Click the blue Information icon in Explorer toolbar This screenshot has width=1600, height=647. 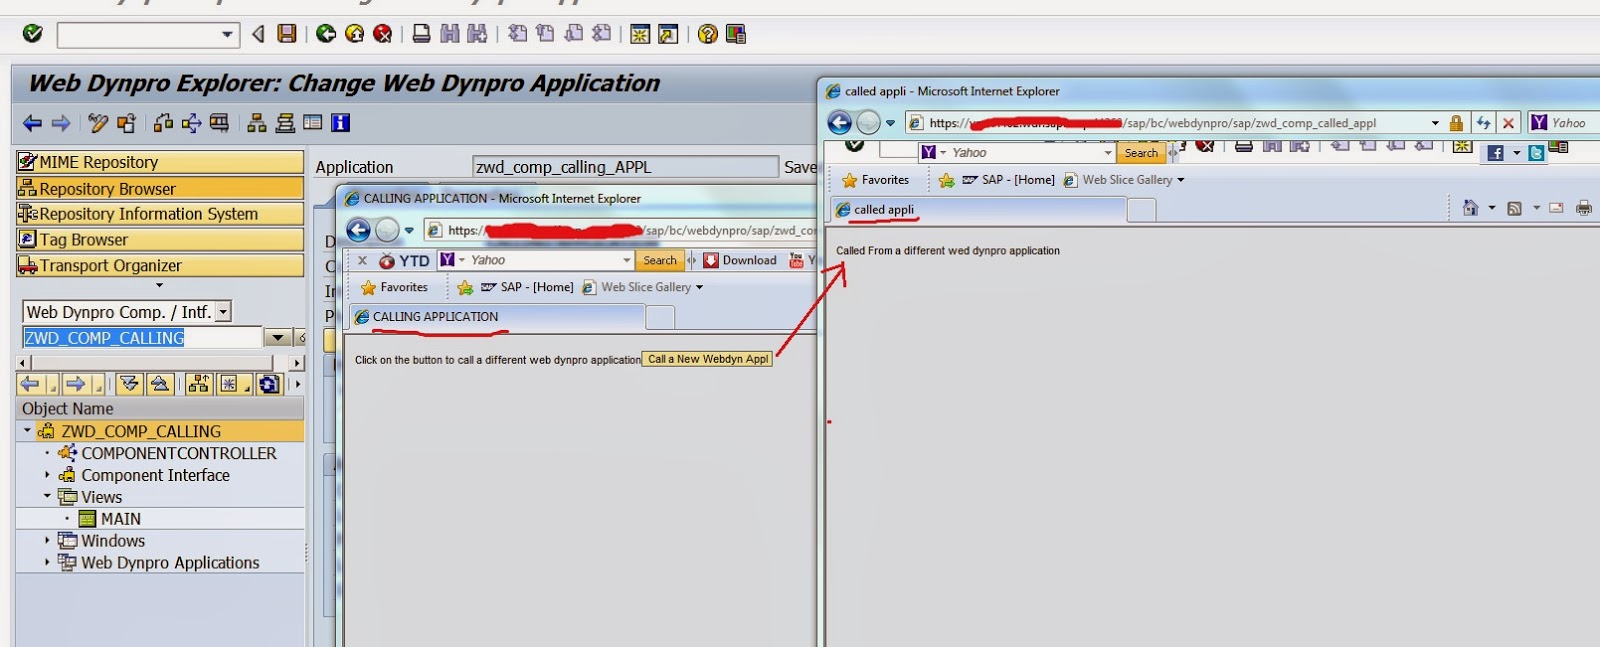(x=341, y=123)
